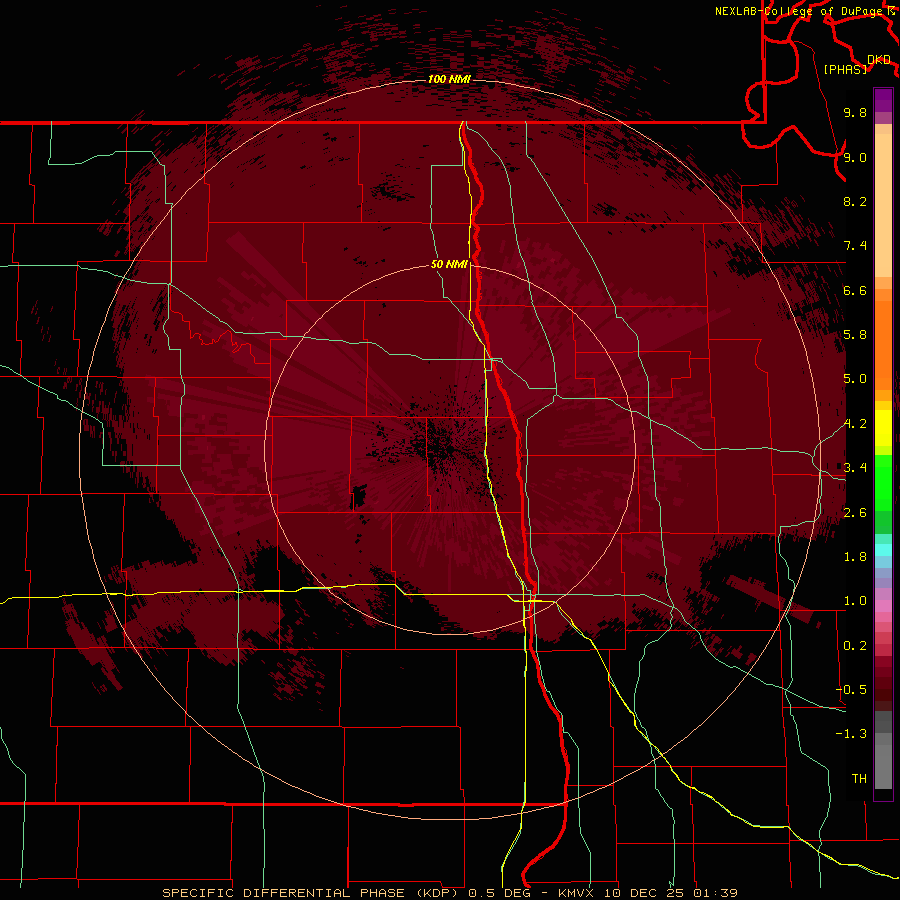
Task: Select the 2.6 legend value
Action: tap(855, 513)
